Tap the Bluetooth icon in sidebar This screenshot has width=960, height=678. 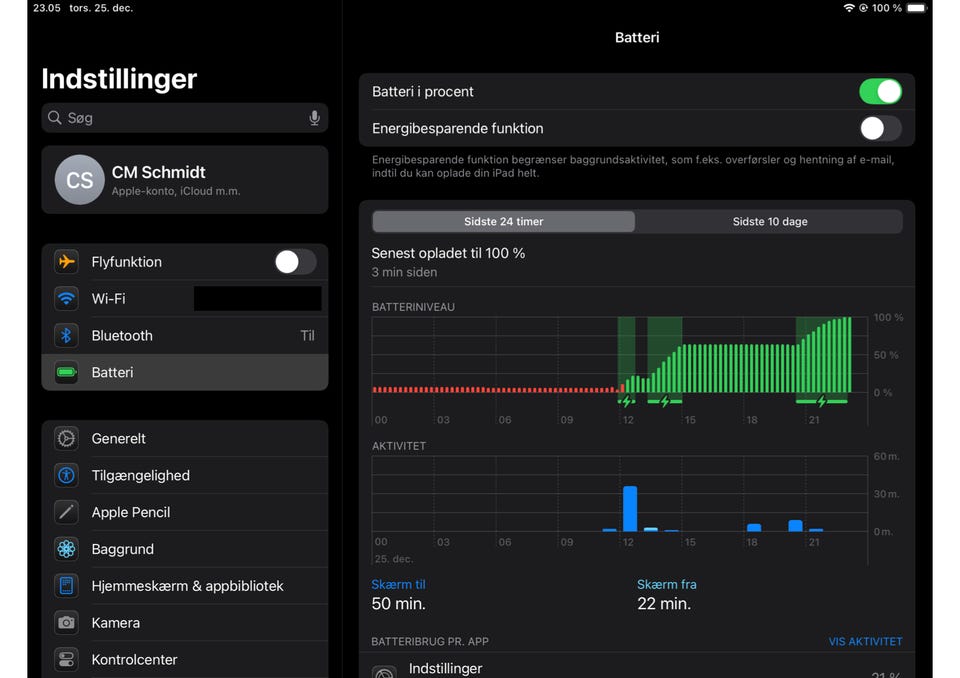pyautogui.click(x=67, y=336)
